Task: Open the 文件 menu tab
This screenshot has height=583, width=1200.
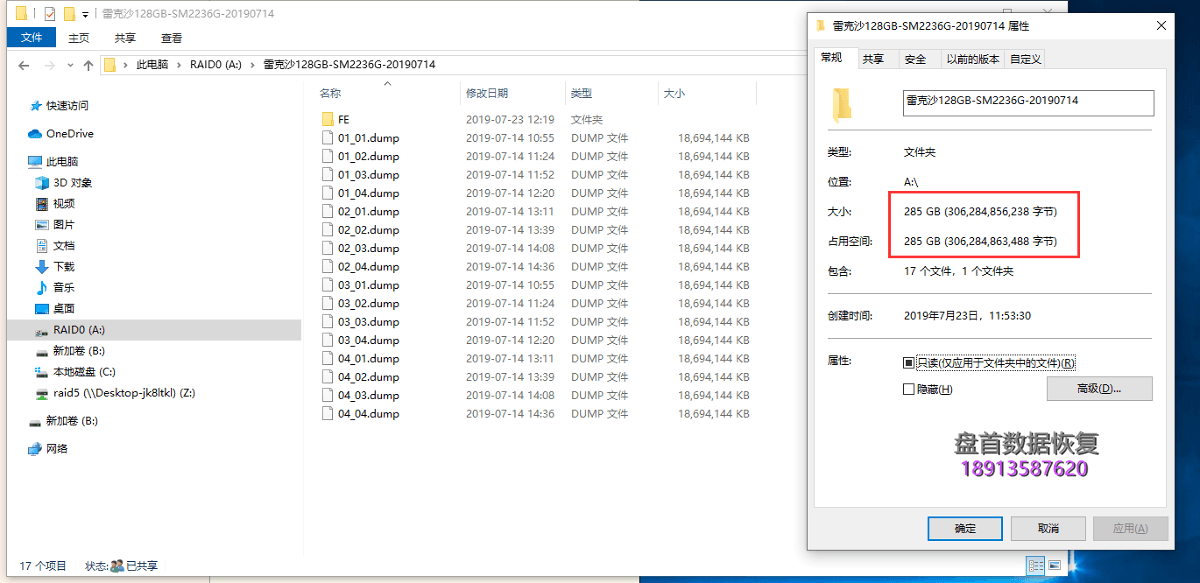Action: coord(32,38)
